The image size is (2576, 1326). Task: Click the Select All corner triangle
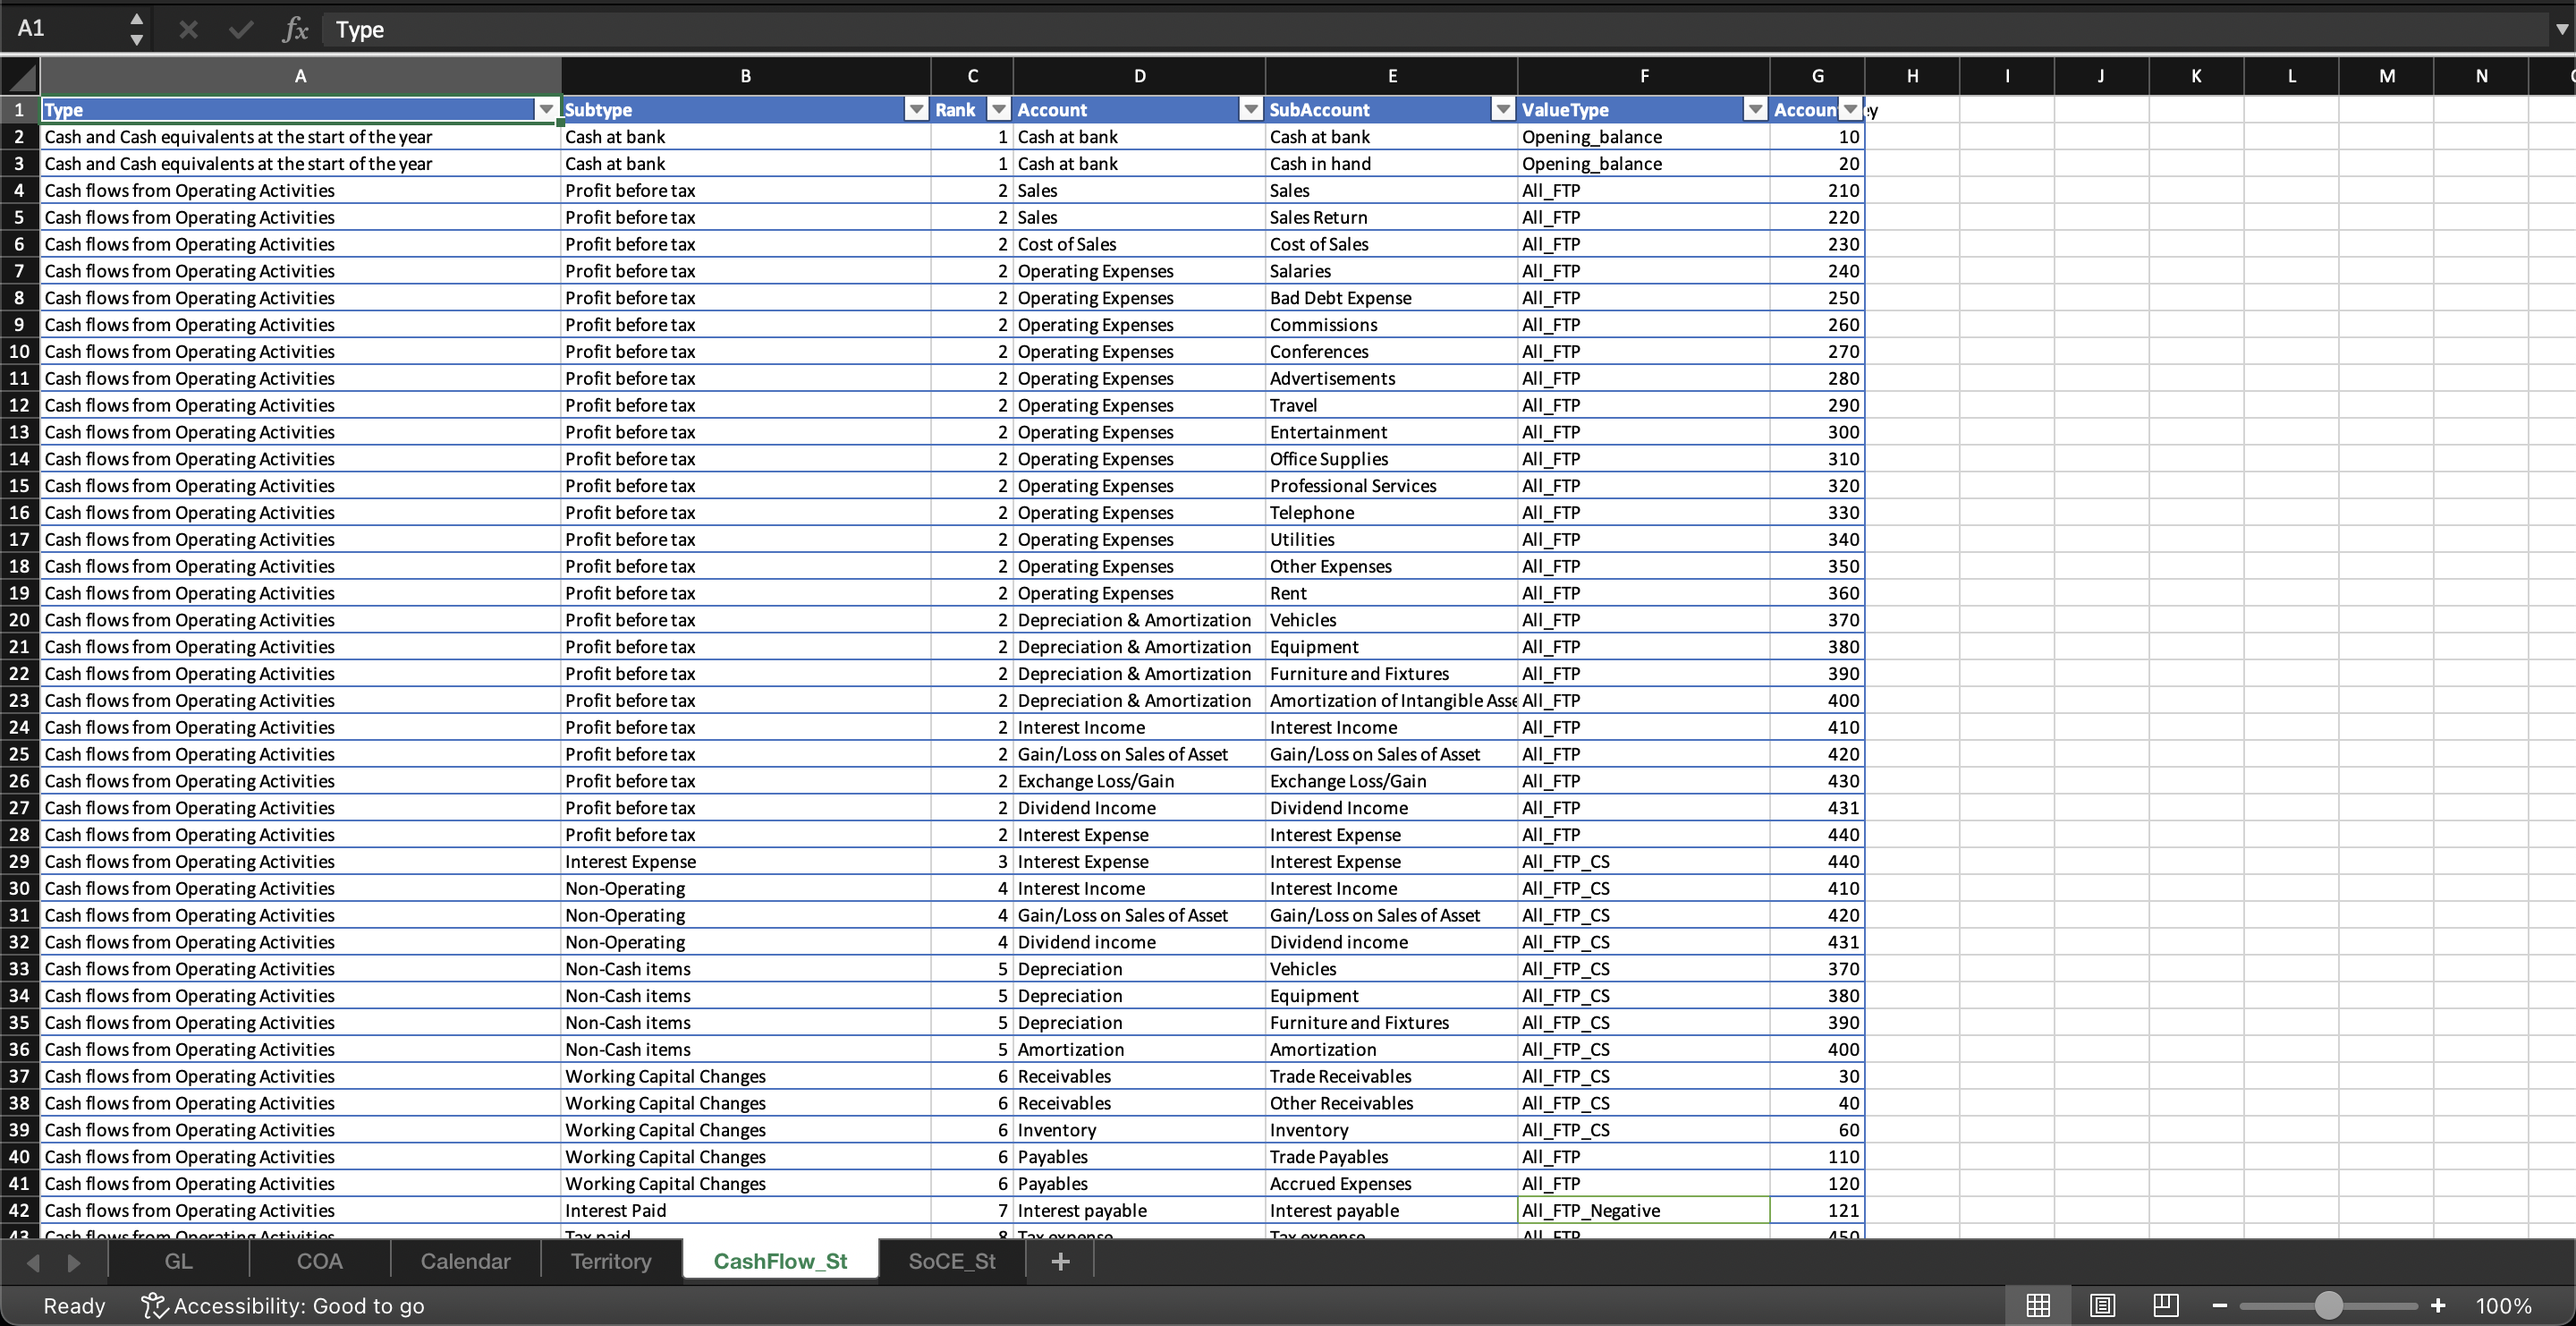tap(21, 76)
